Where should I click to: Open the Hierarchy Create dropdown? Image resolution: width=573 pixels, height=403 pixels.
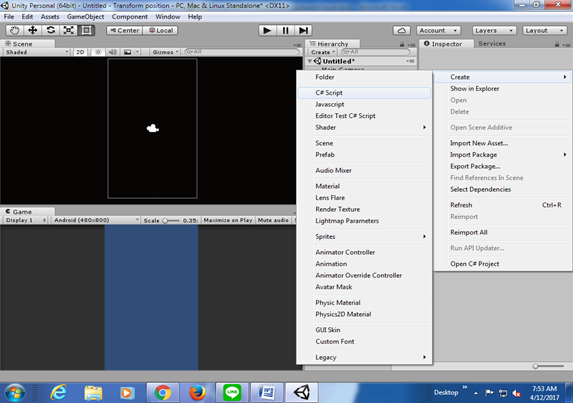[323, 52]
